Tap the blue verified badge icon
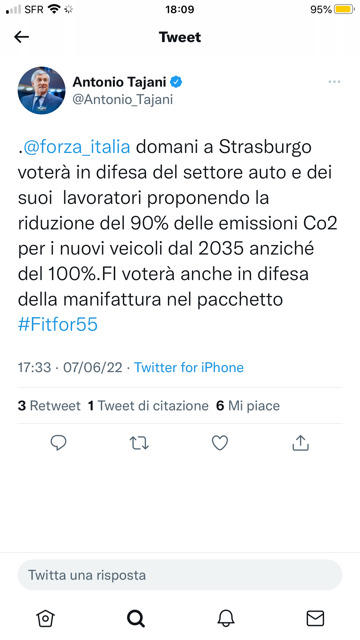Screen dimensions: 360x640 (x=176, y=82)
